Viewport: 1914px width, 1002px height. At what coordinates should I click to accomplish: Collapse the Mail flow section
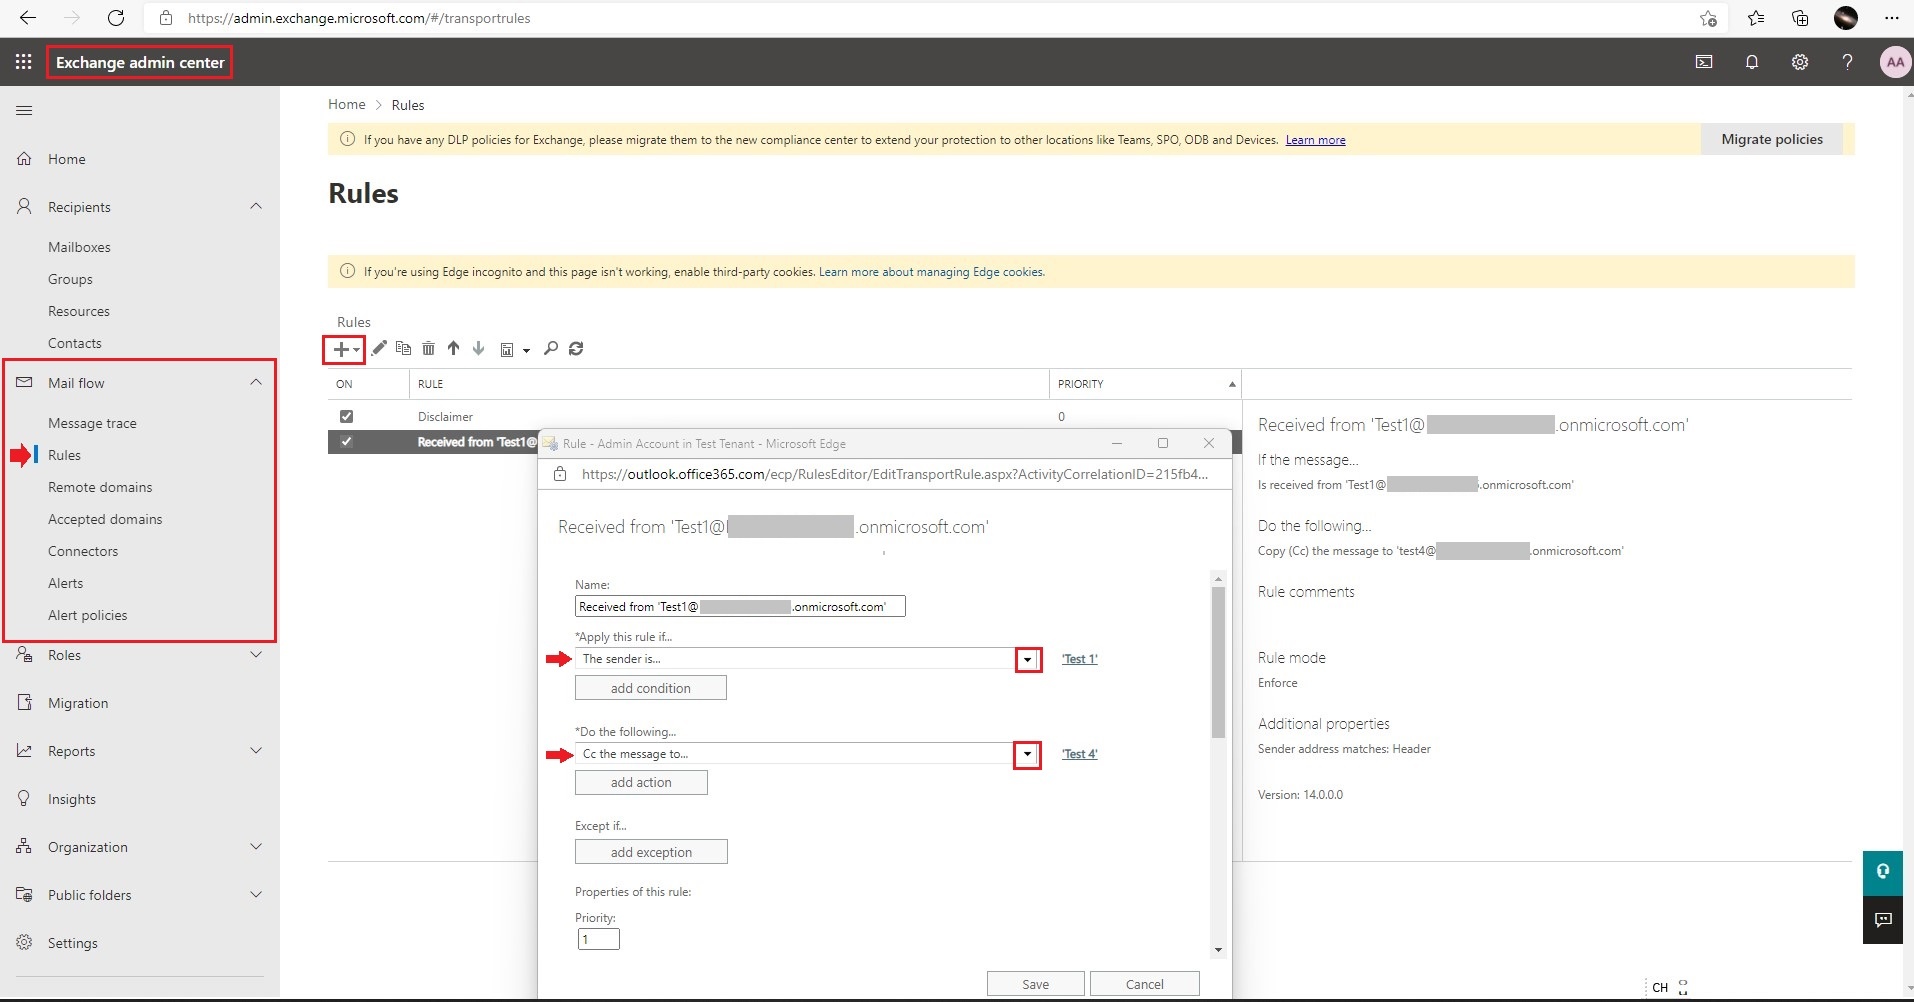[256, 382]
